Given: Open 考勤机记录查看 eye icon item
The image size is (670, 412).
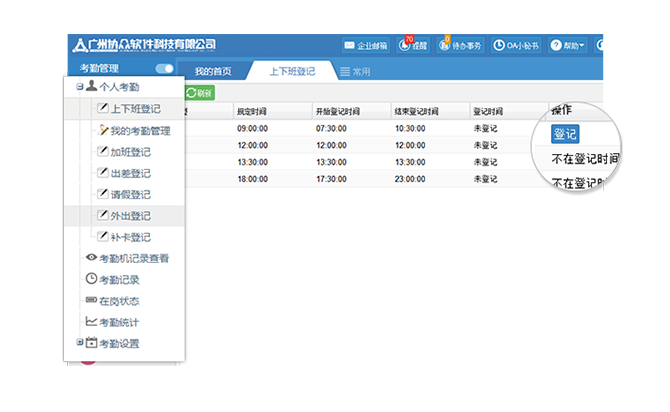Looking at the screenshot, I should tap(127, 258).
